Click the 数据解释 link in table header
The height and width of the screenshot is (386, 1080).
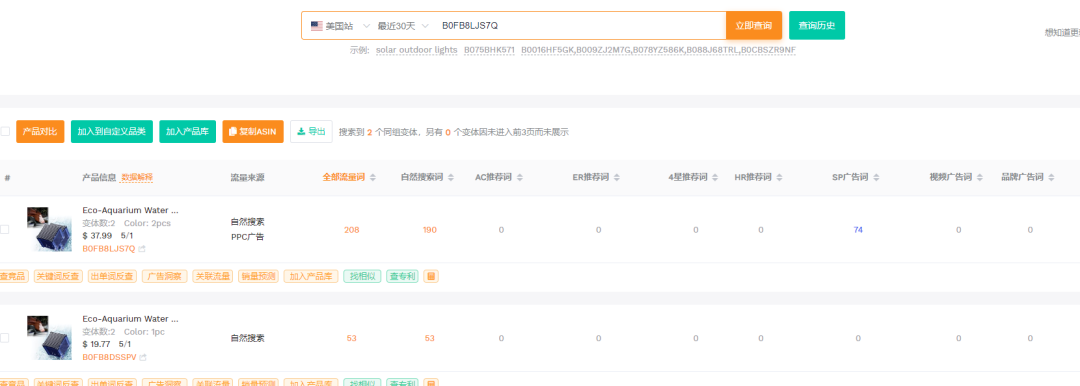137,178
